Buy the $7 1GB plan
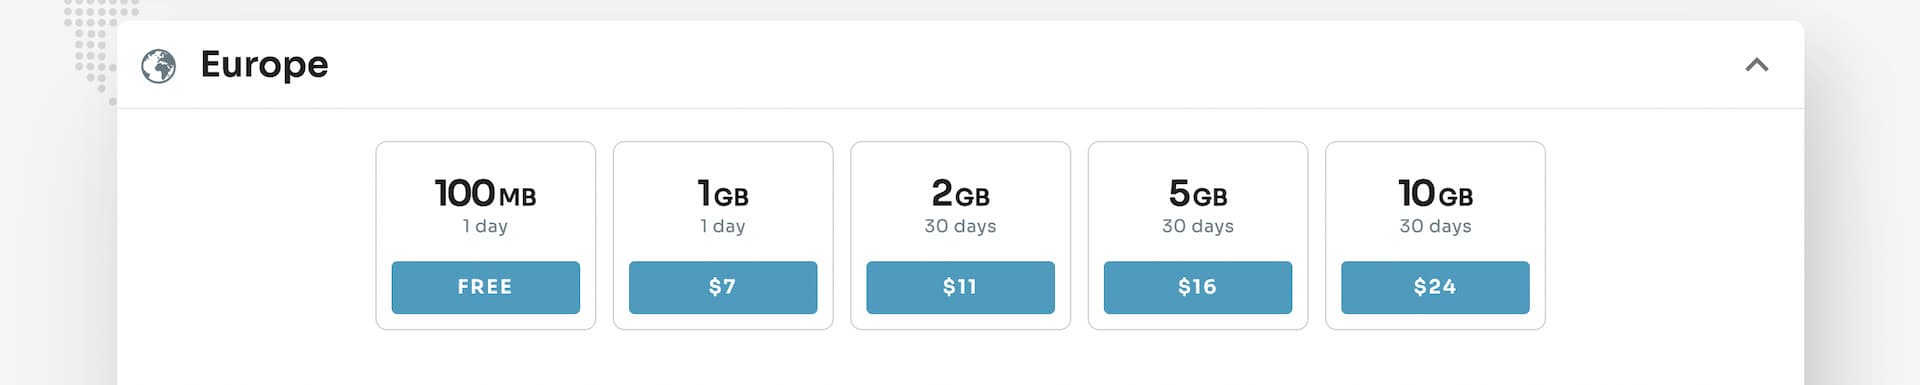This screenshot has height=385, width=1920. (x=722, y=287)
